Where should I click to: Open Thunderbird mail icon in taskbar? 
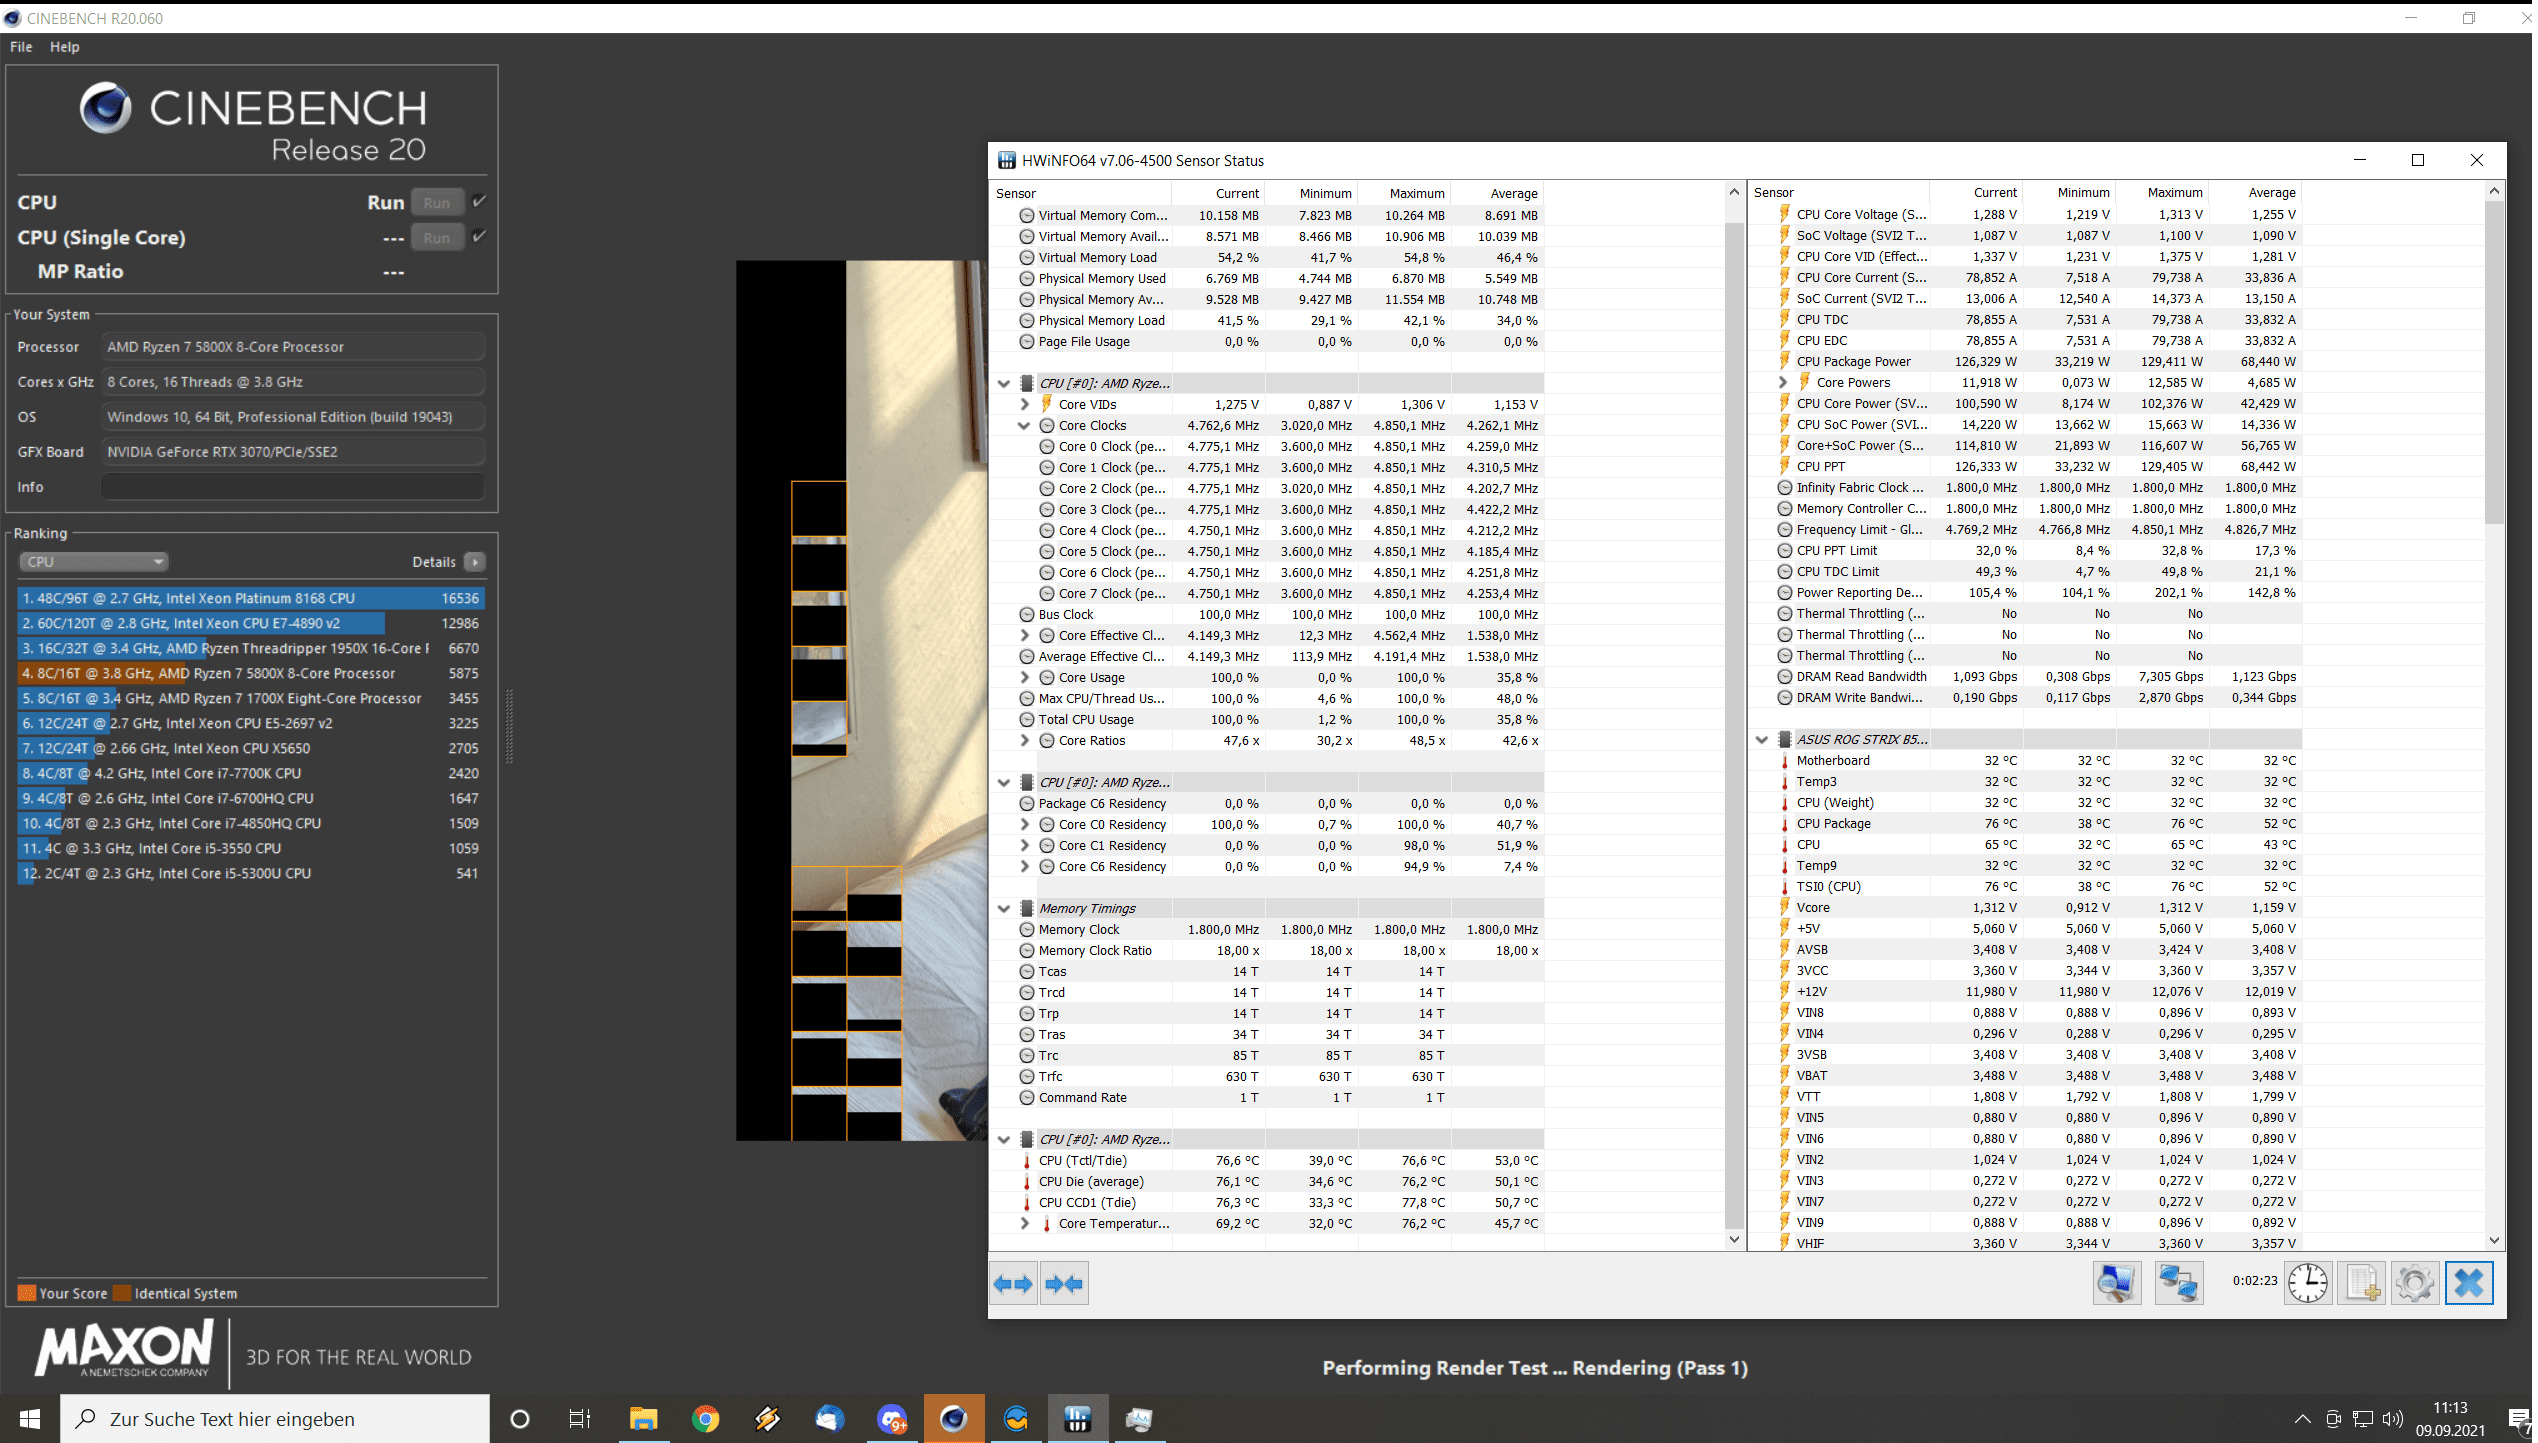(829, 1418)
